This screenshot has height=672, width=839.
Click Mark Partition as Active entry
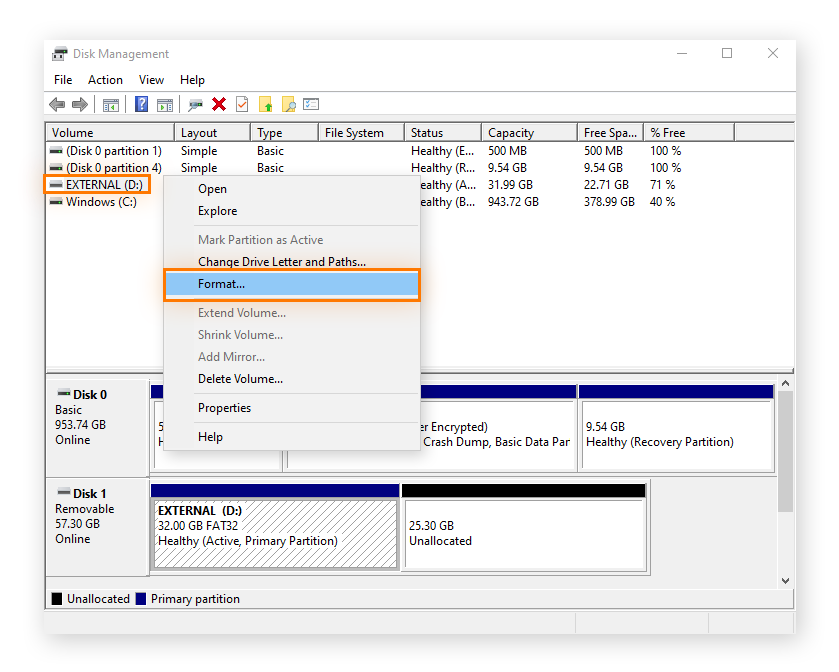point(292,240)
